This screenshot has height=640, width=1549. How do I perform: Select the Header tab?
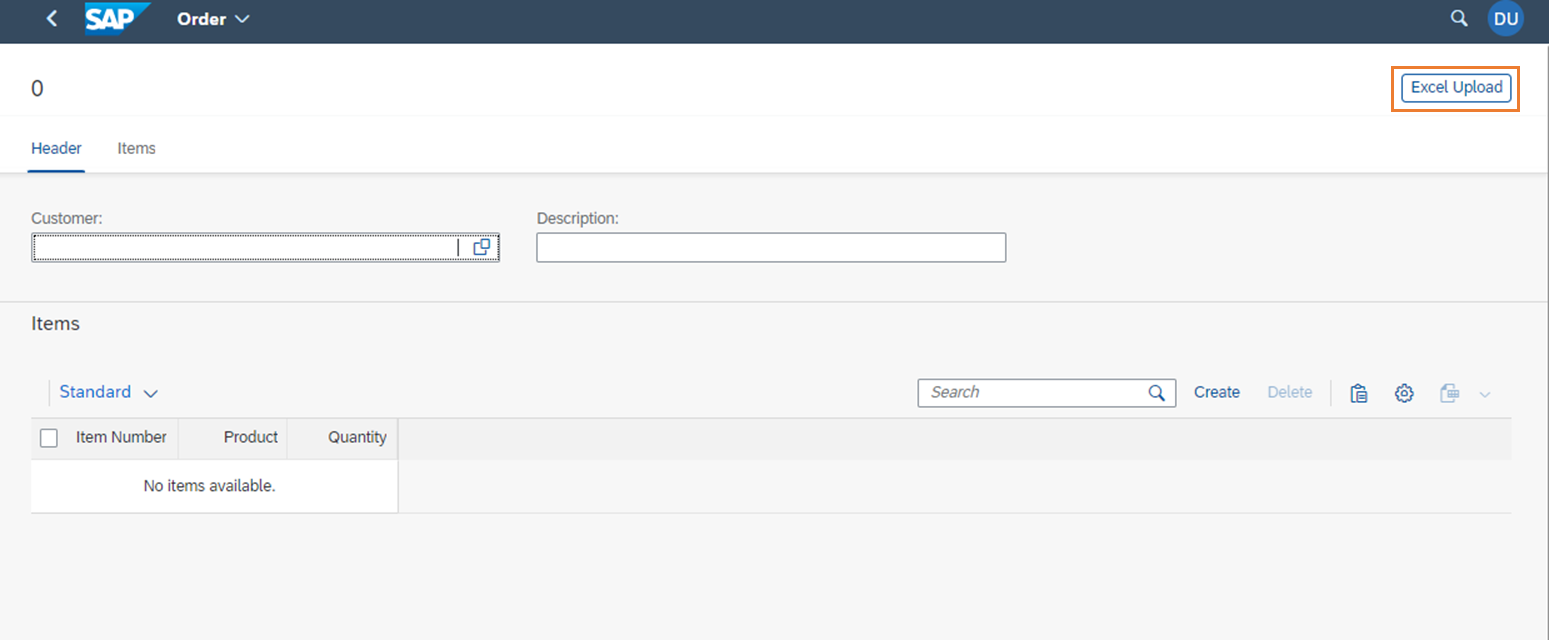coord(56,148)
